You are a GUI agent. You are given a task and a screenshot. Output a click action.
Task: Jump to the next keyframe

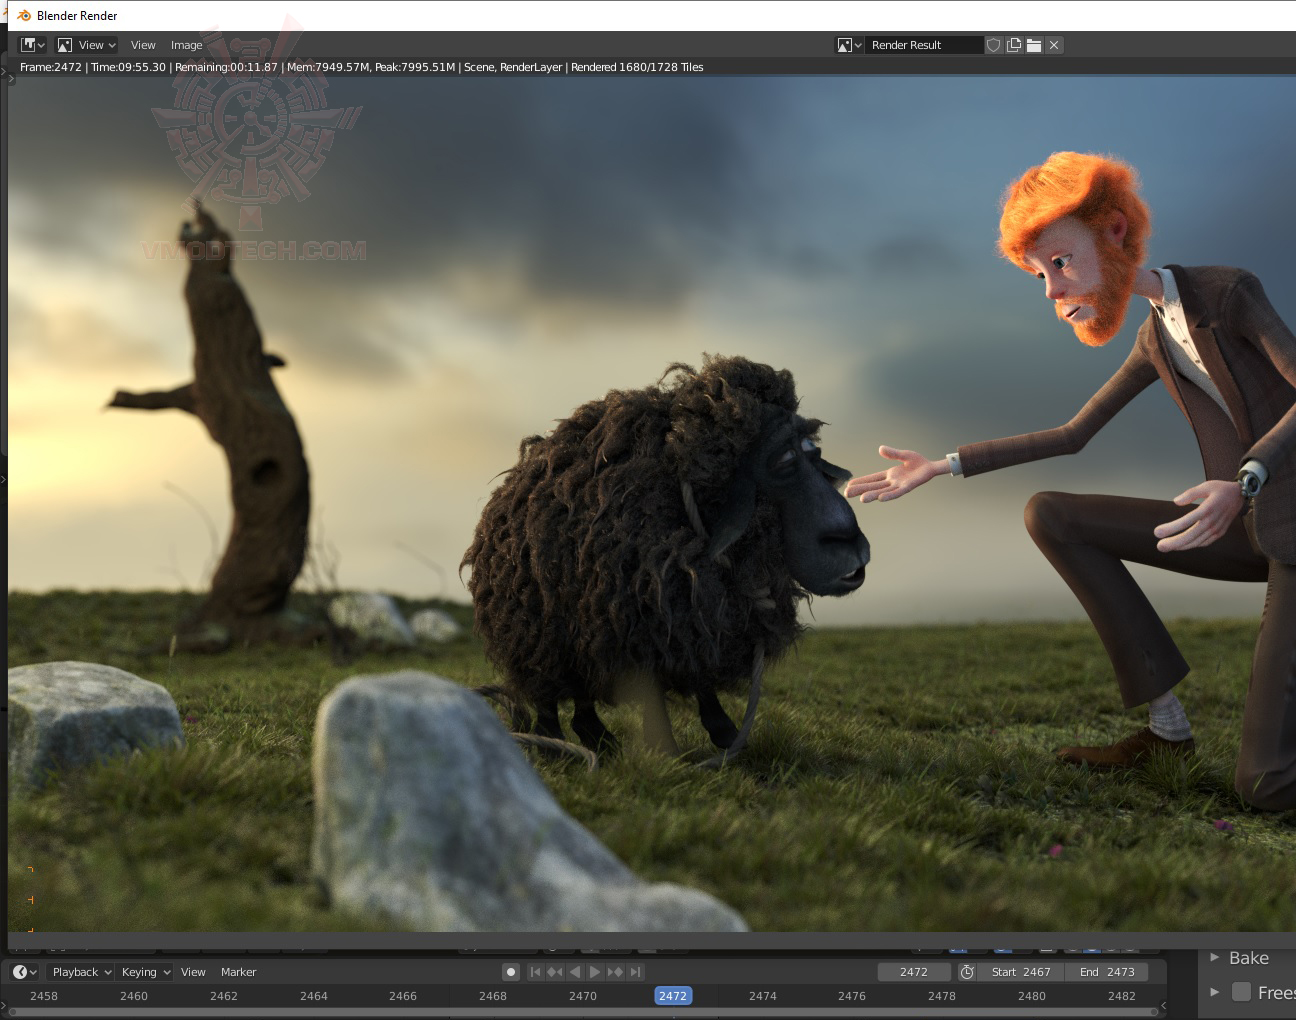(x=615, y=972)
